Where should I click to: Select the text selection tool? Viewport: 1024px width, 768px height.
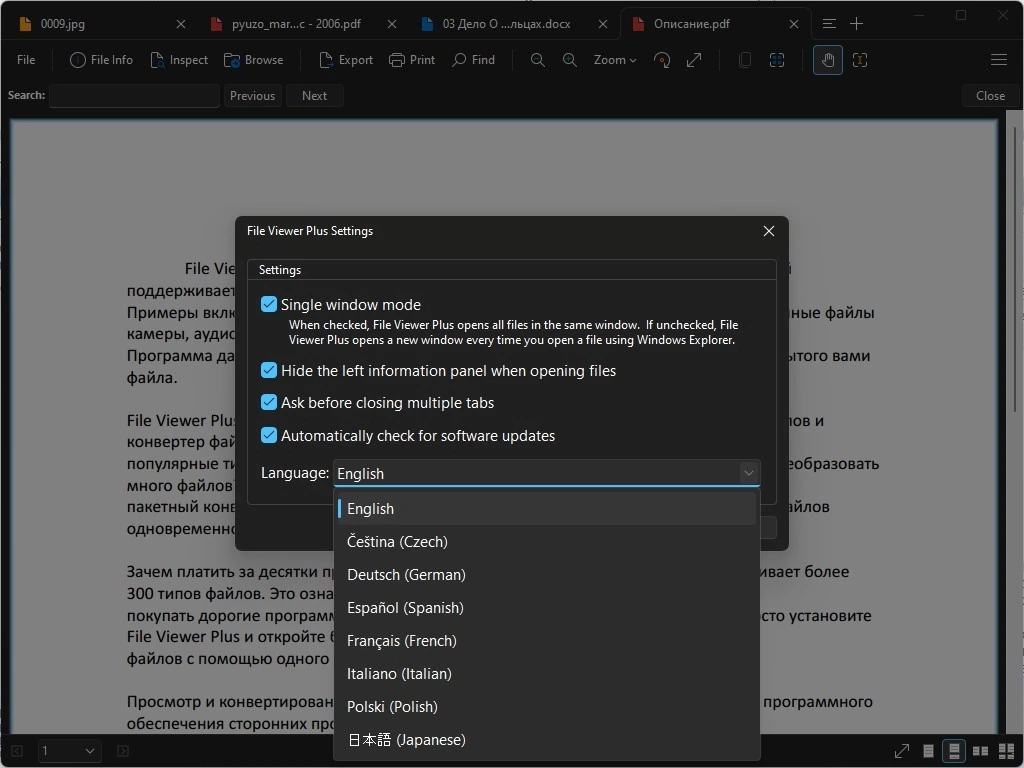point(860,60)
